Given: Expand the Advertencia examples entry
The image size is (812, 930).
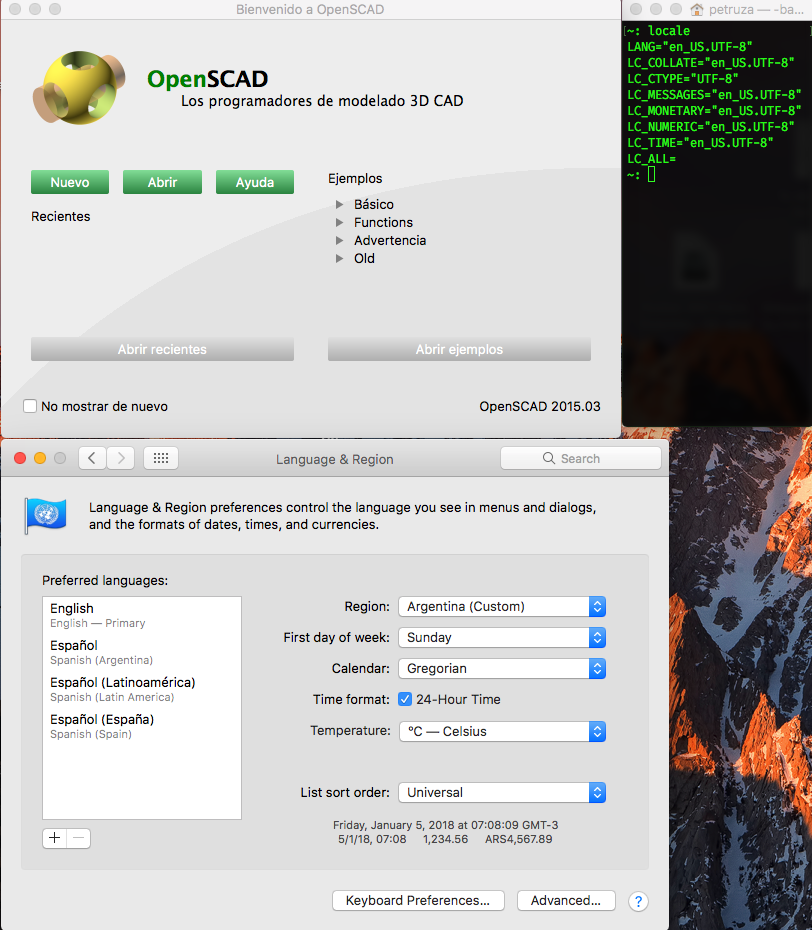Looking at the screenshot, I should (x=340, y=240).
